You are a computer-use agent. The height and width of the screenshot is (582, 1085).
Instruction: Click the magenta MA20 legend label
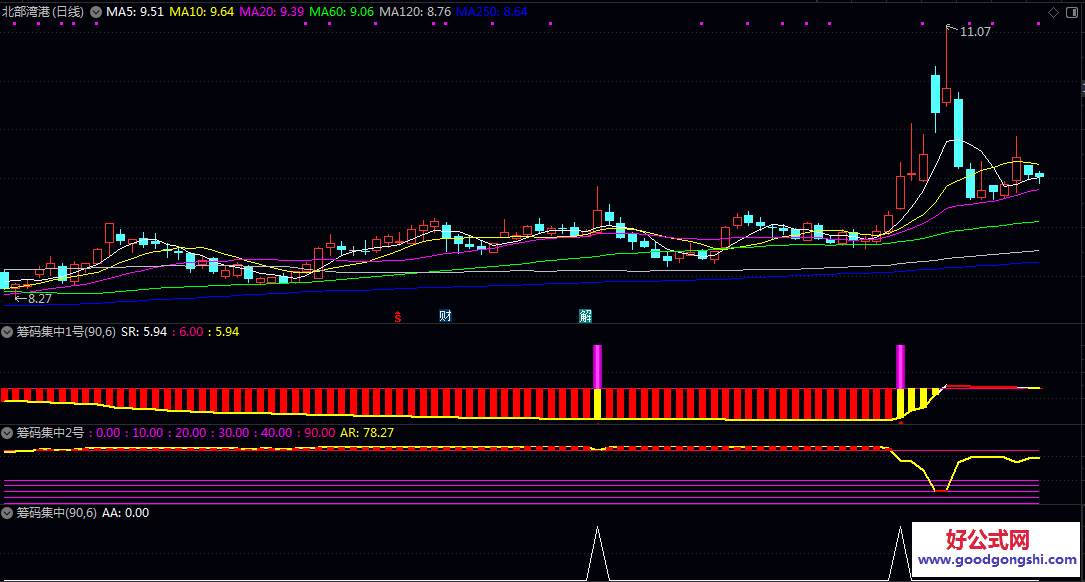272,12
